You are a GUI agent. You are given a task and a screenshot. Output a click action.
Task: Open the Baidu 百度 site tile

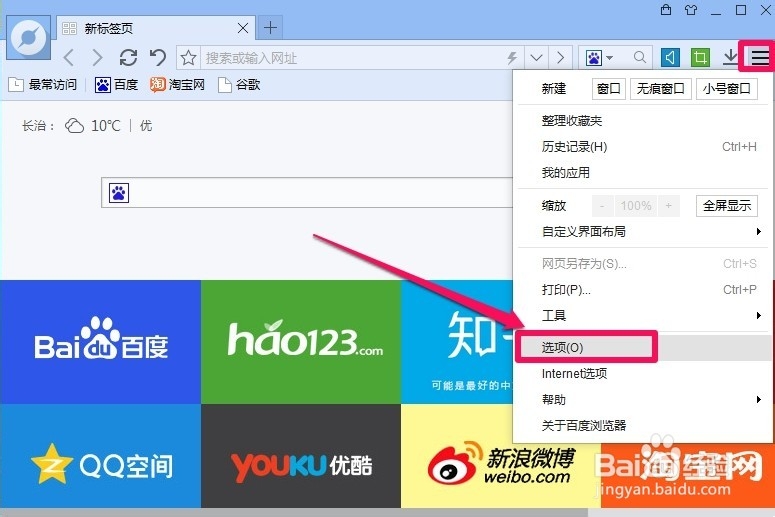[100, 342]
